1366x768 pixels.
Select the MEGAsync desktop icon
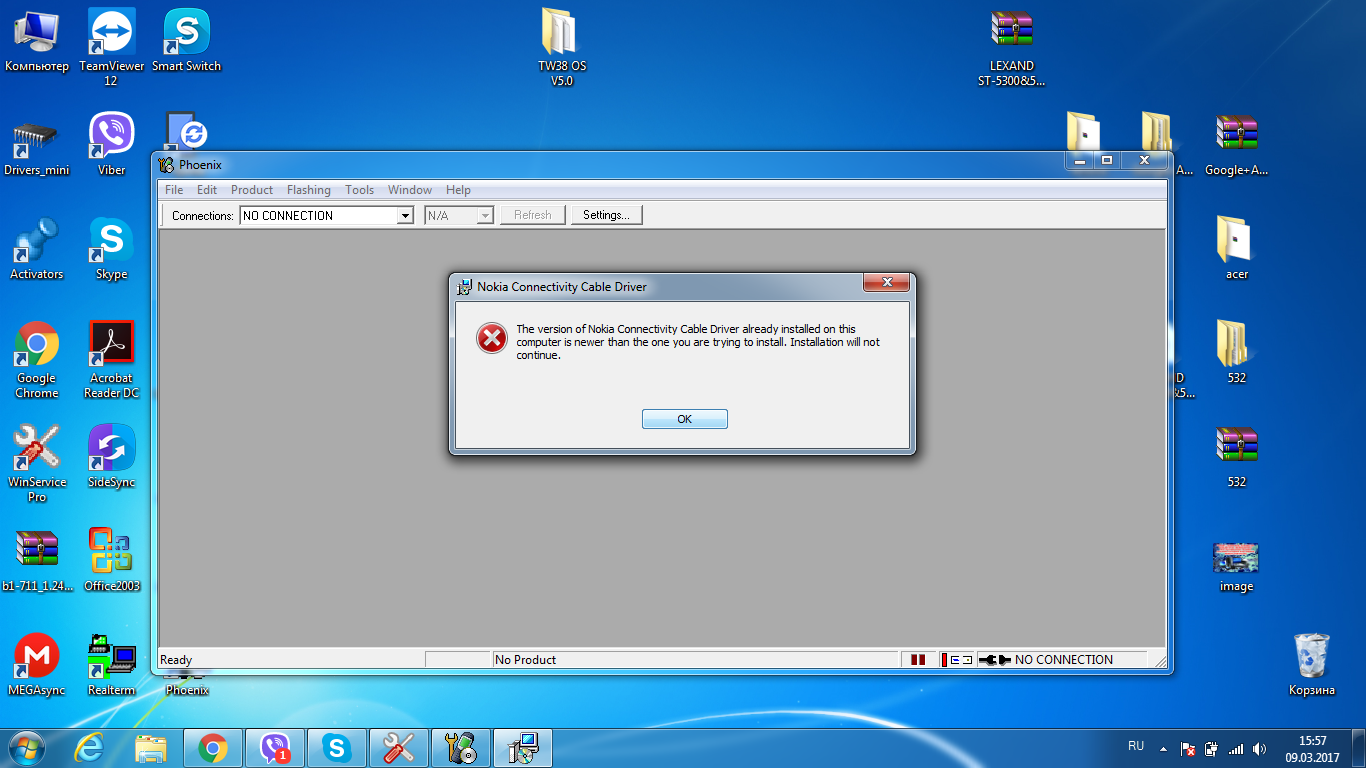pos(37,665)
